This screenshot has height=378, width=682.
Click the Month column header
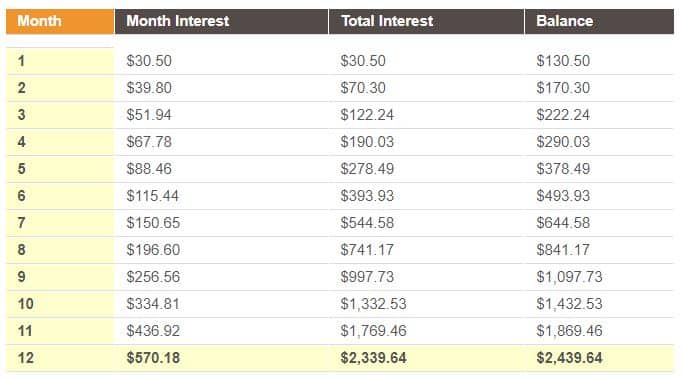point(60,21)
